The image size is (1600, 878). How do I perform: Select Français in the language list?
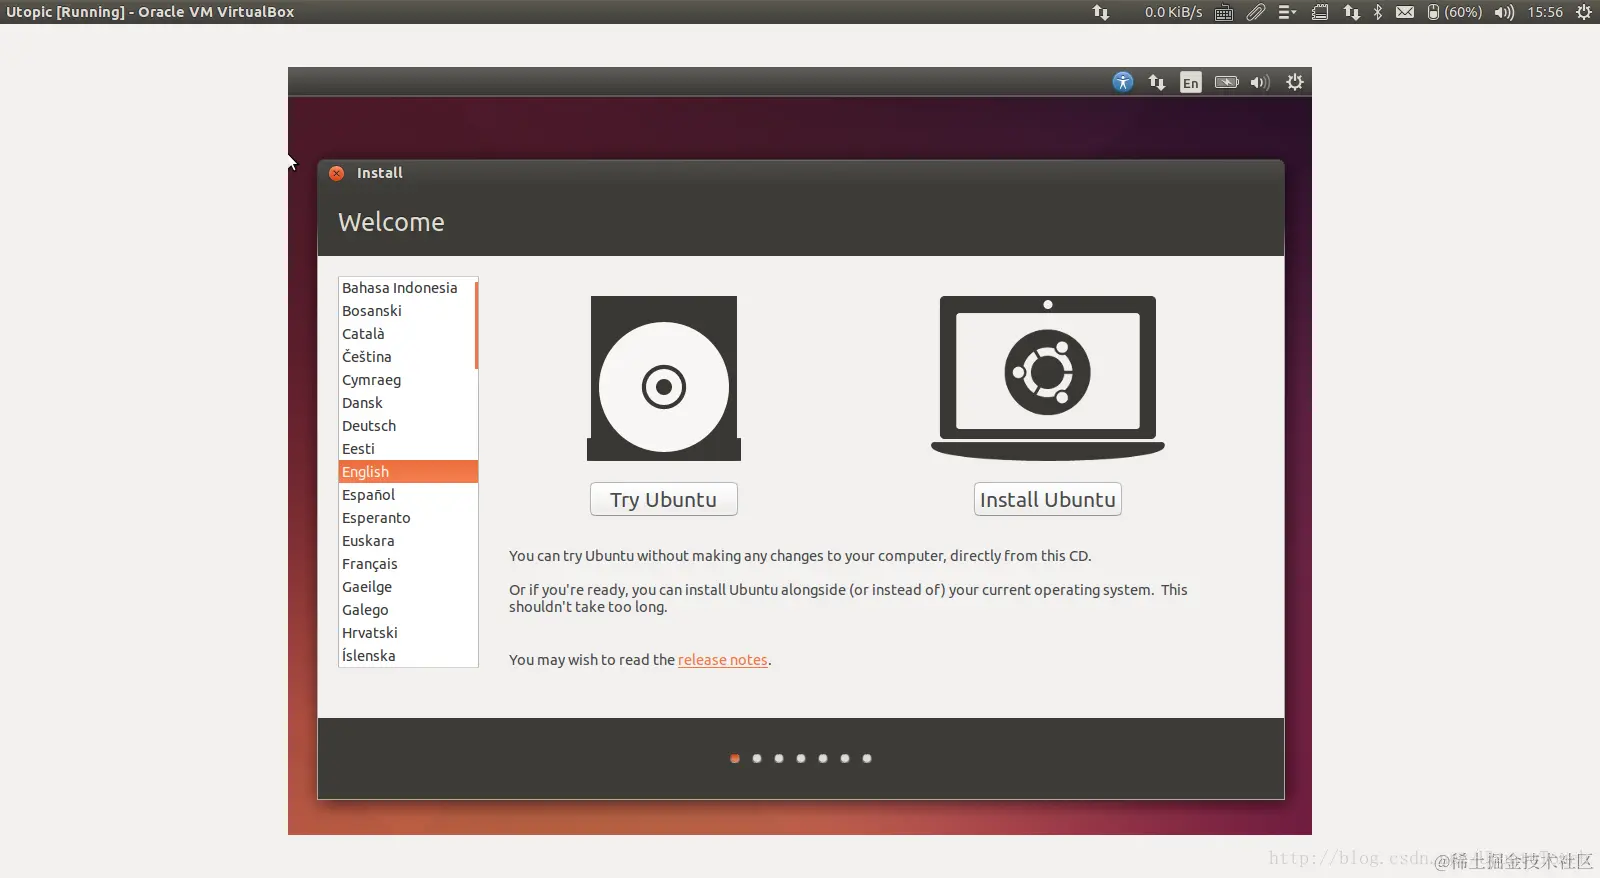[407, 564]
